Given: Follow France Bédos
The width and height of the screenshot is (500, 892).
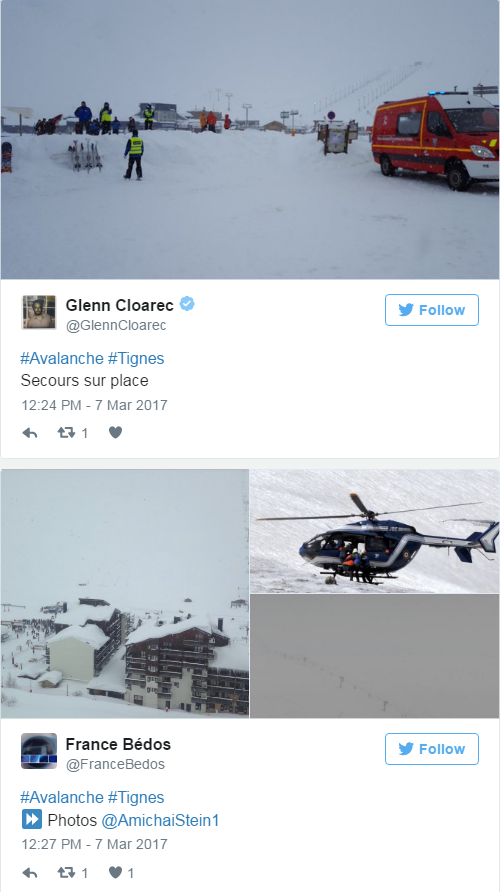Looking at the screenshot, I should point(432,749).
